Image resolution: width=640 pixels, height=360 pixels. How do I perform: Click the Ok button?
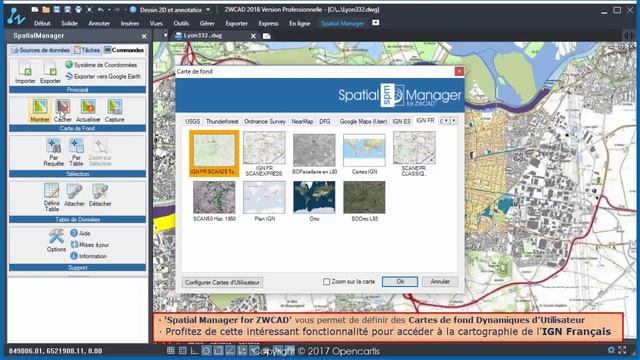pyautogui.click(x=400, y=282)
